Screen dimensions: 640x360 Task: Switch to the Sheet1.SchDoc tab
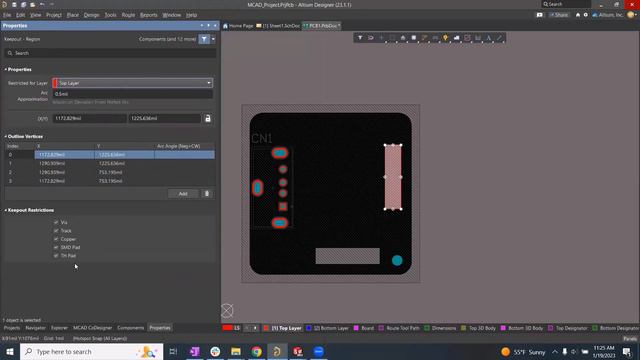tap(278, 26)
